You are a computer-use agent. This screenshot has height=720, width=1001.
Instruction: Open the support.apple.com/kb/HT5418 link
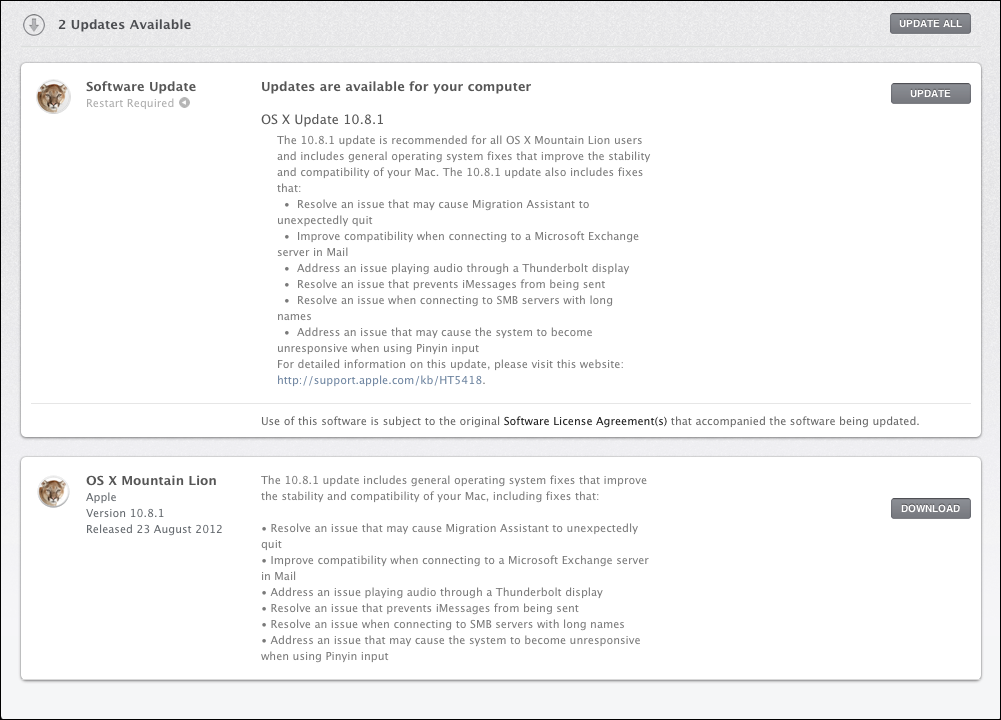click(380, 380)
